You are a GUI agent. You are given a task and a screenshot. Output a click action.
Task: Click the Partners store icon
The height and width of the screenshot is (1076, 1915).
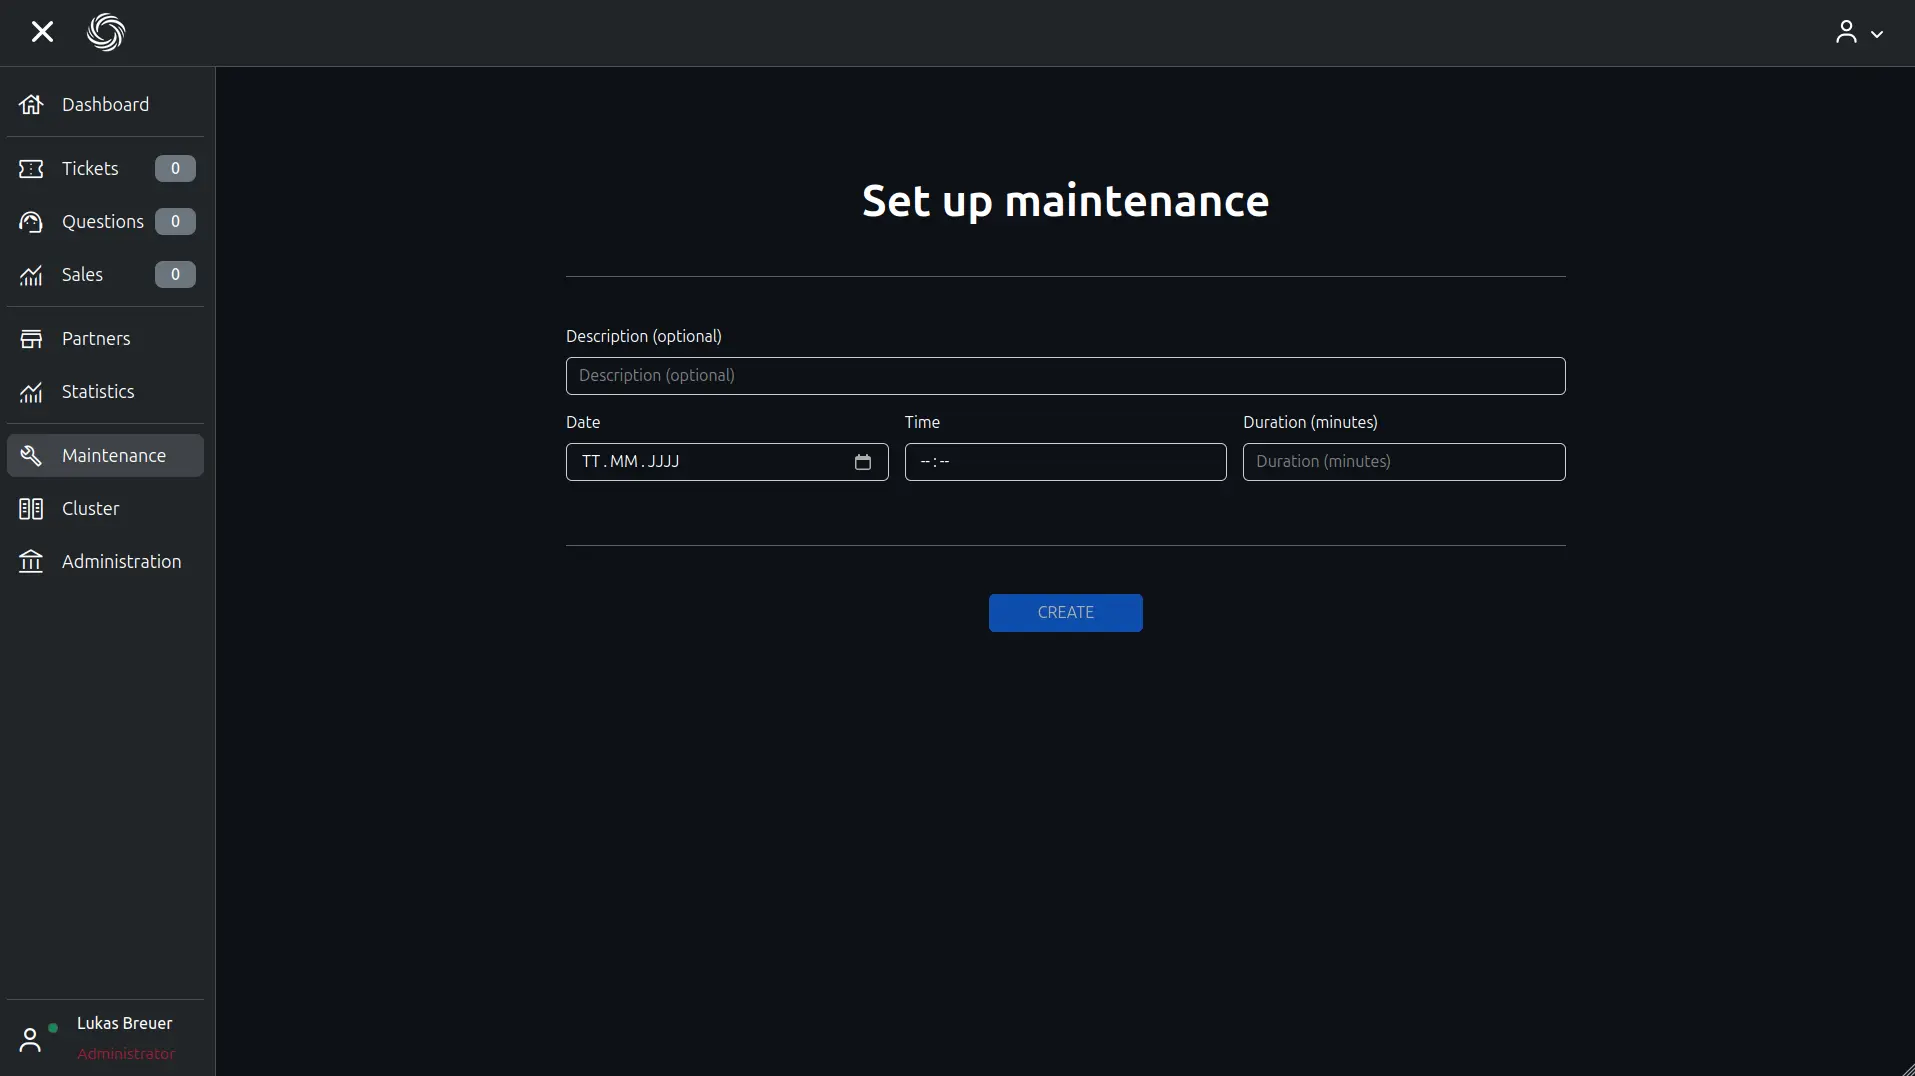[31, 339]
